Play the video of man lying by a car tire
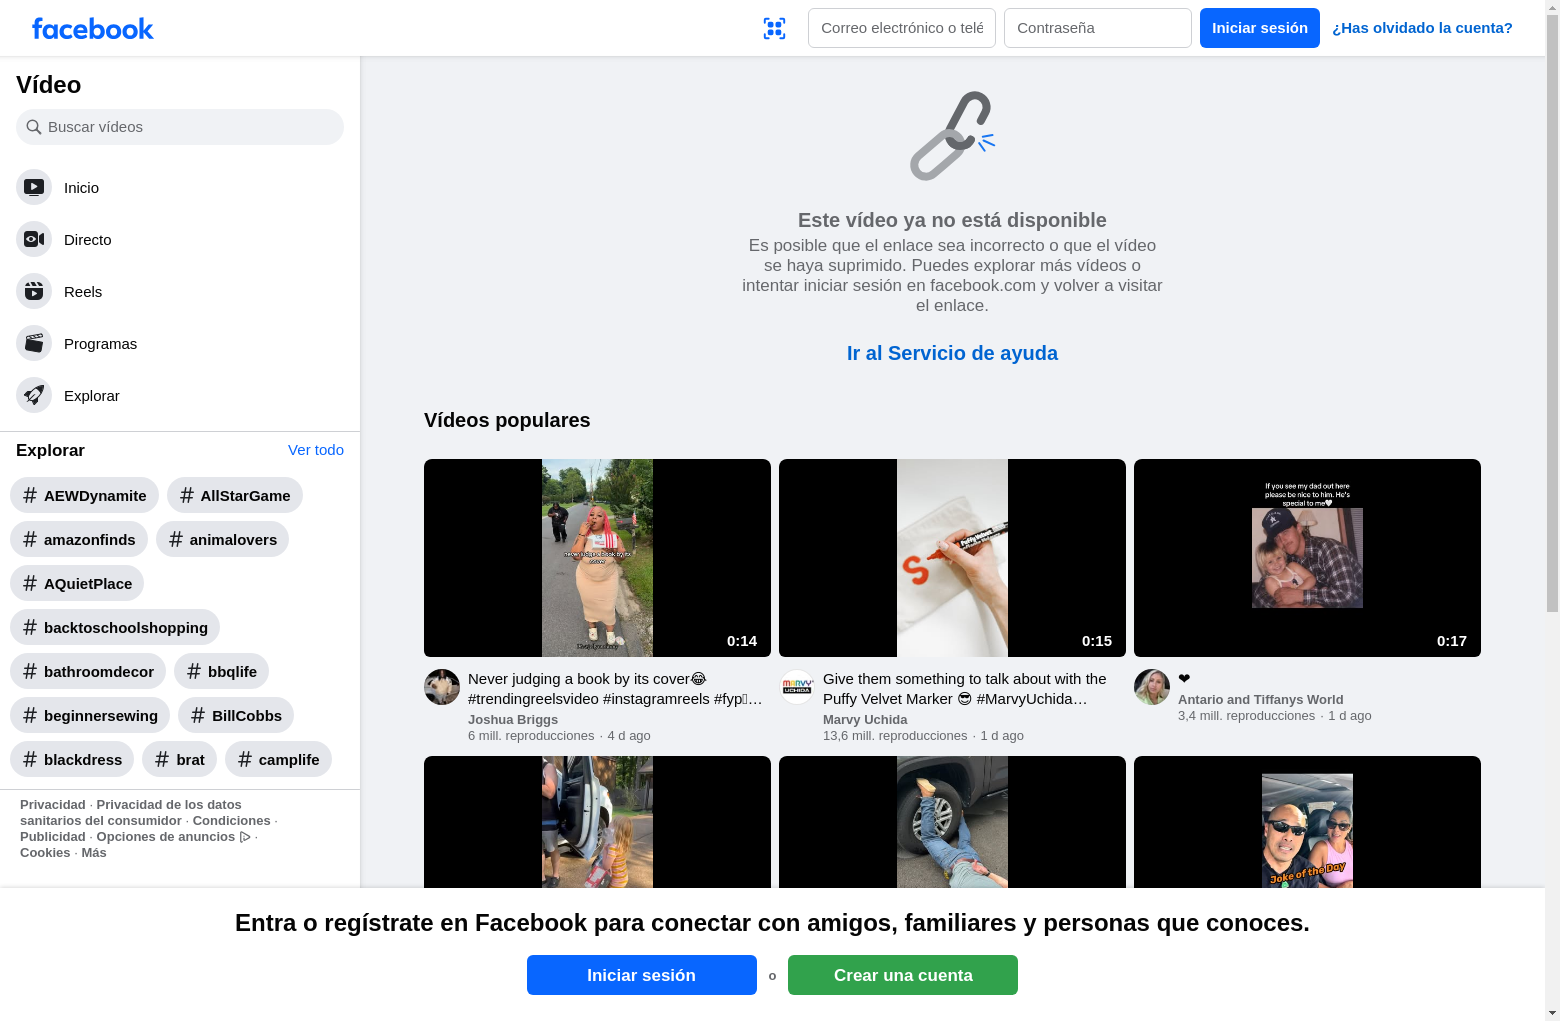The height and width of the screenshot is (1021, 1560). [x=952, y=822]
